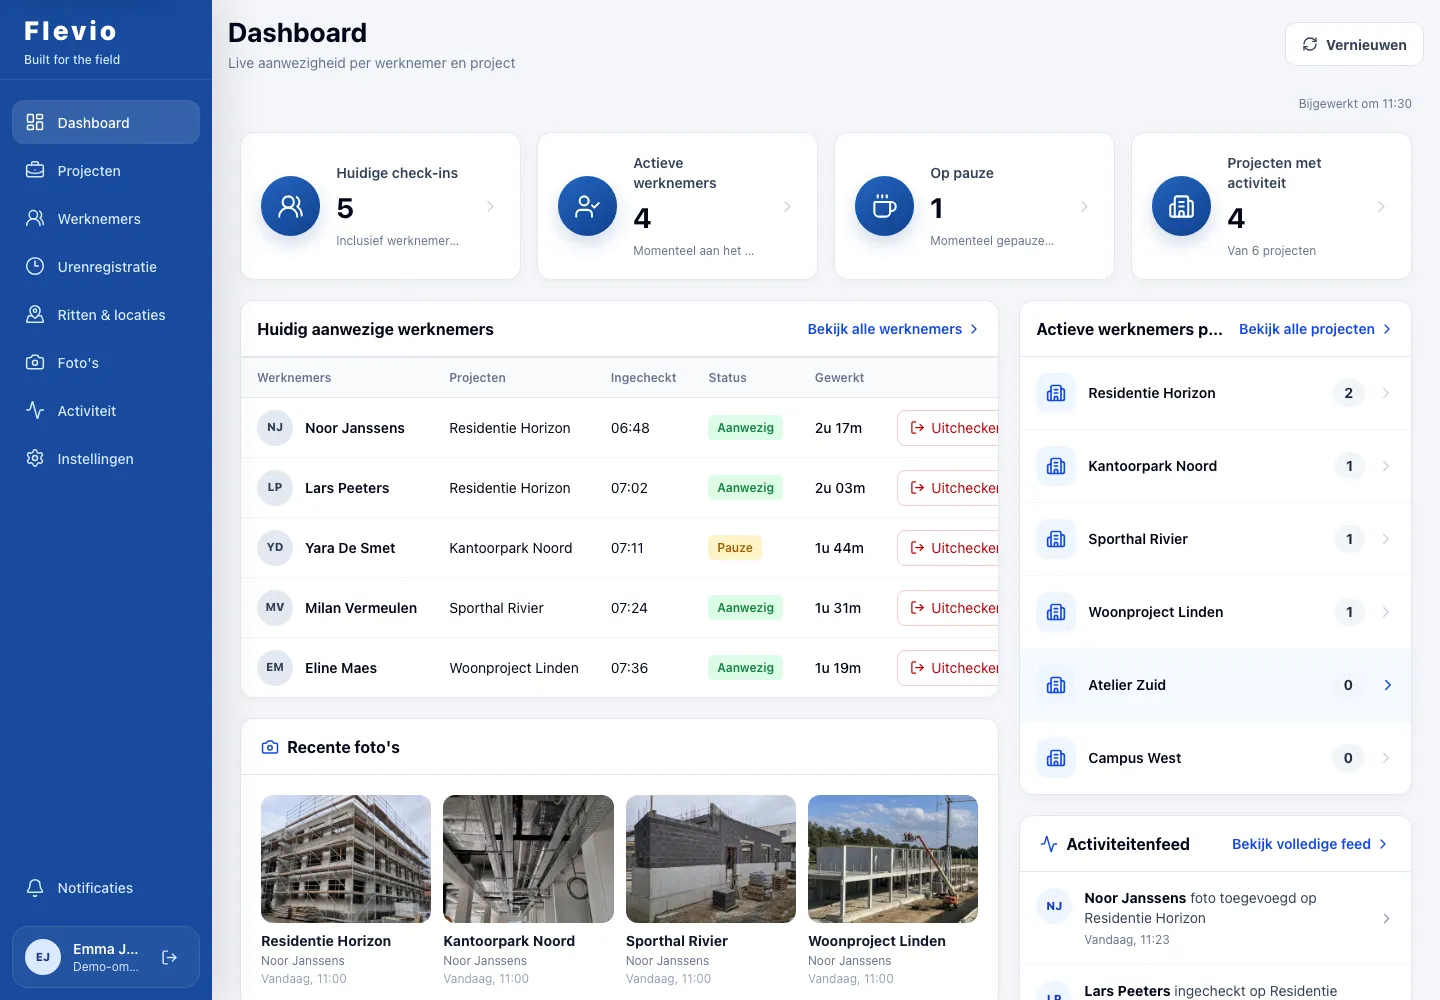Open Huidige check-ins card chevron
The height and width of the screenshot is (1000, 1440).
490,206
